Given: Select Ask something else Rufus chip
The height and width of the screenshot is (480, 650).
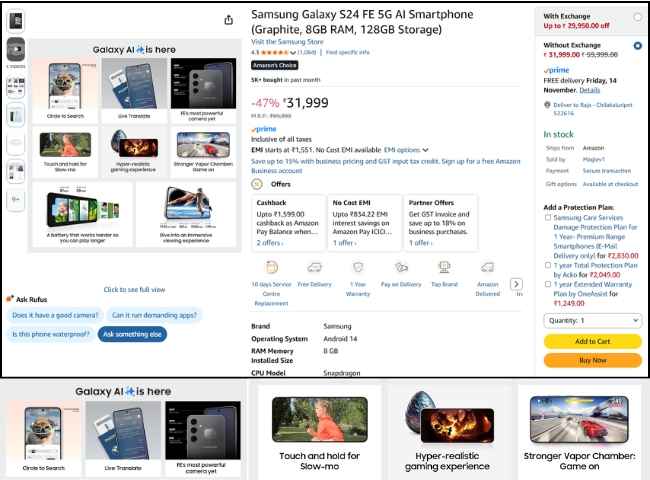Looking at the screenshot, I should (x=132, y=334).
